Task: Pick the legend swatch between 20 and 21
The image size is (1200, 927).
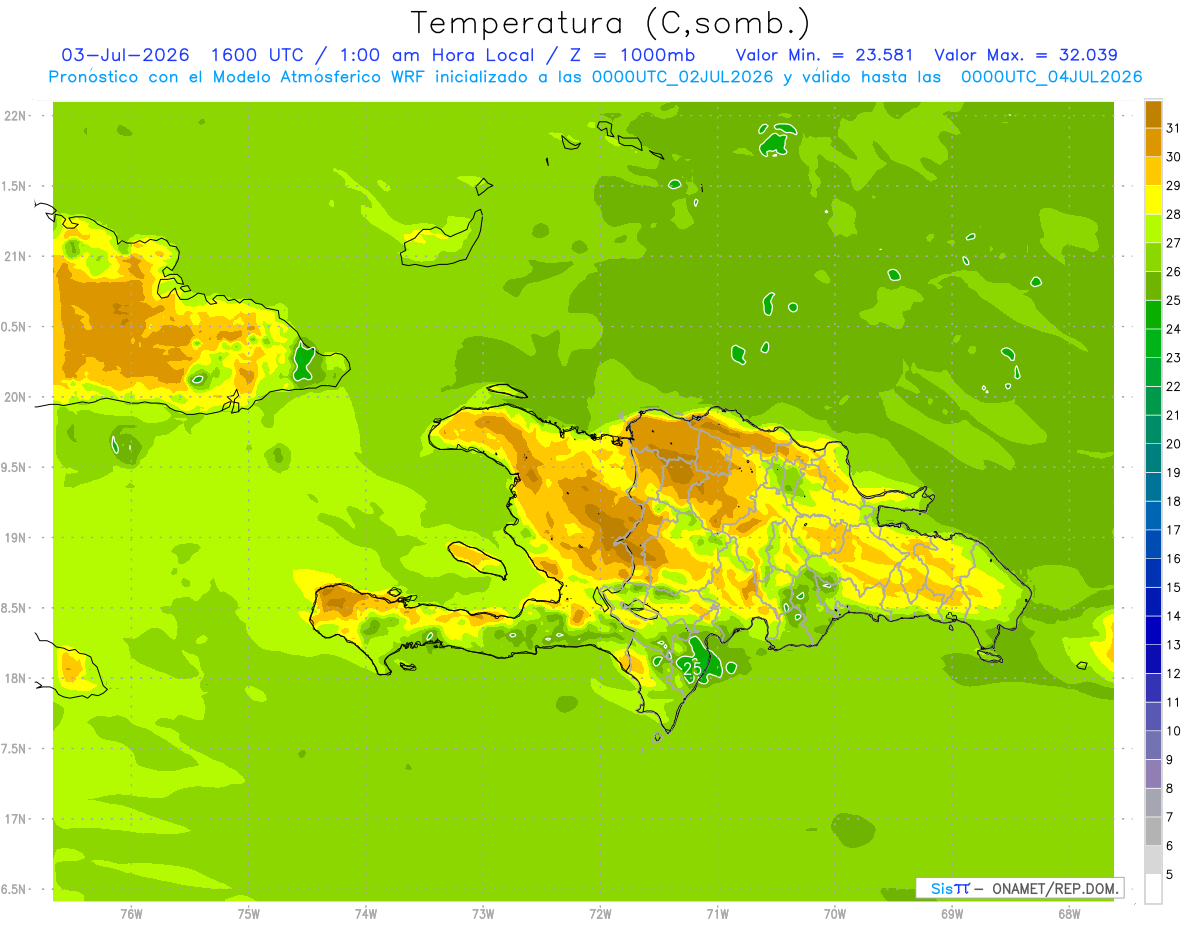Action: pyautogui.click(x=1153, y=429)
